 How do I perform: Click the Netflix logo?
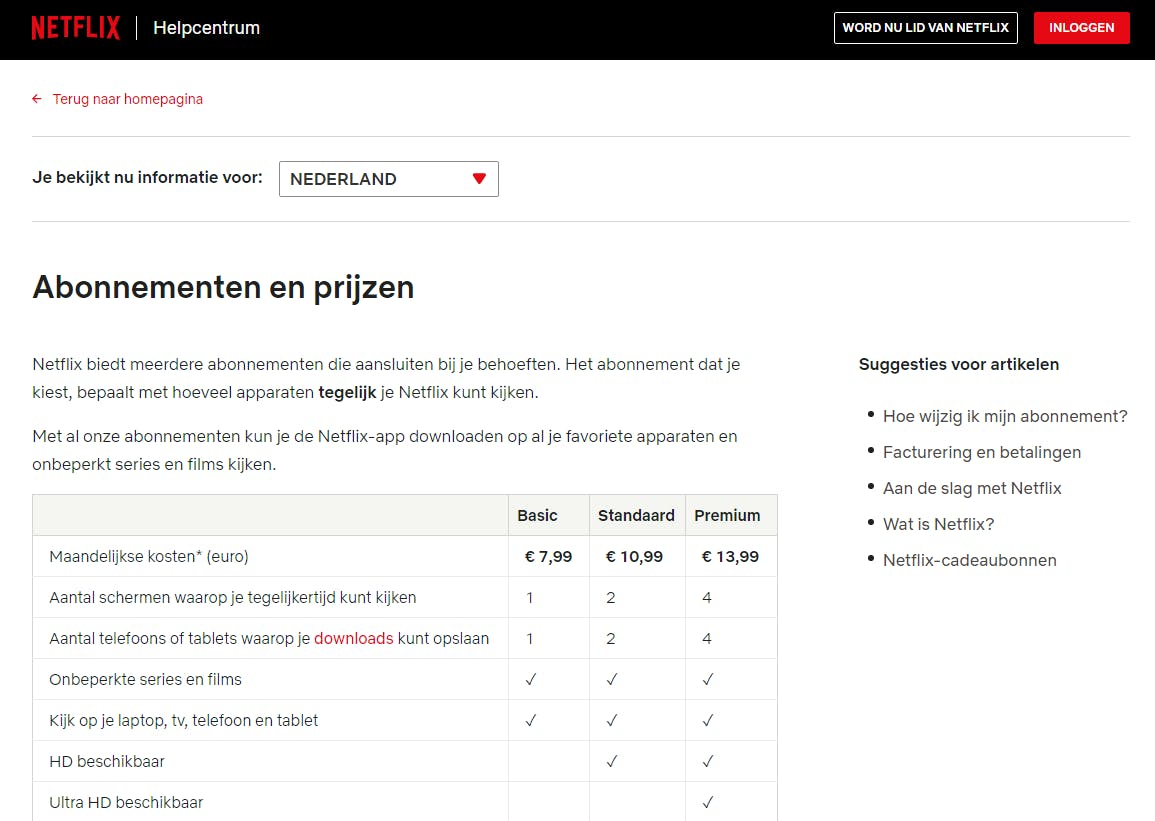pyautogui.click(x=75, y=28)
